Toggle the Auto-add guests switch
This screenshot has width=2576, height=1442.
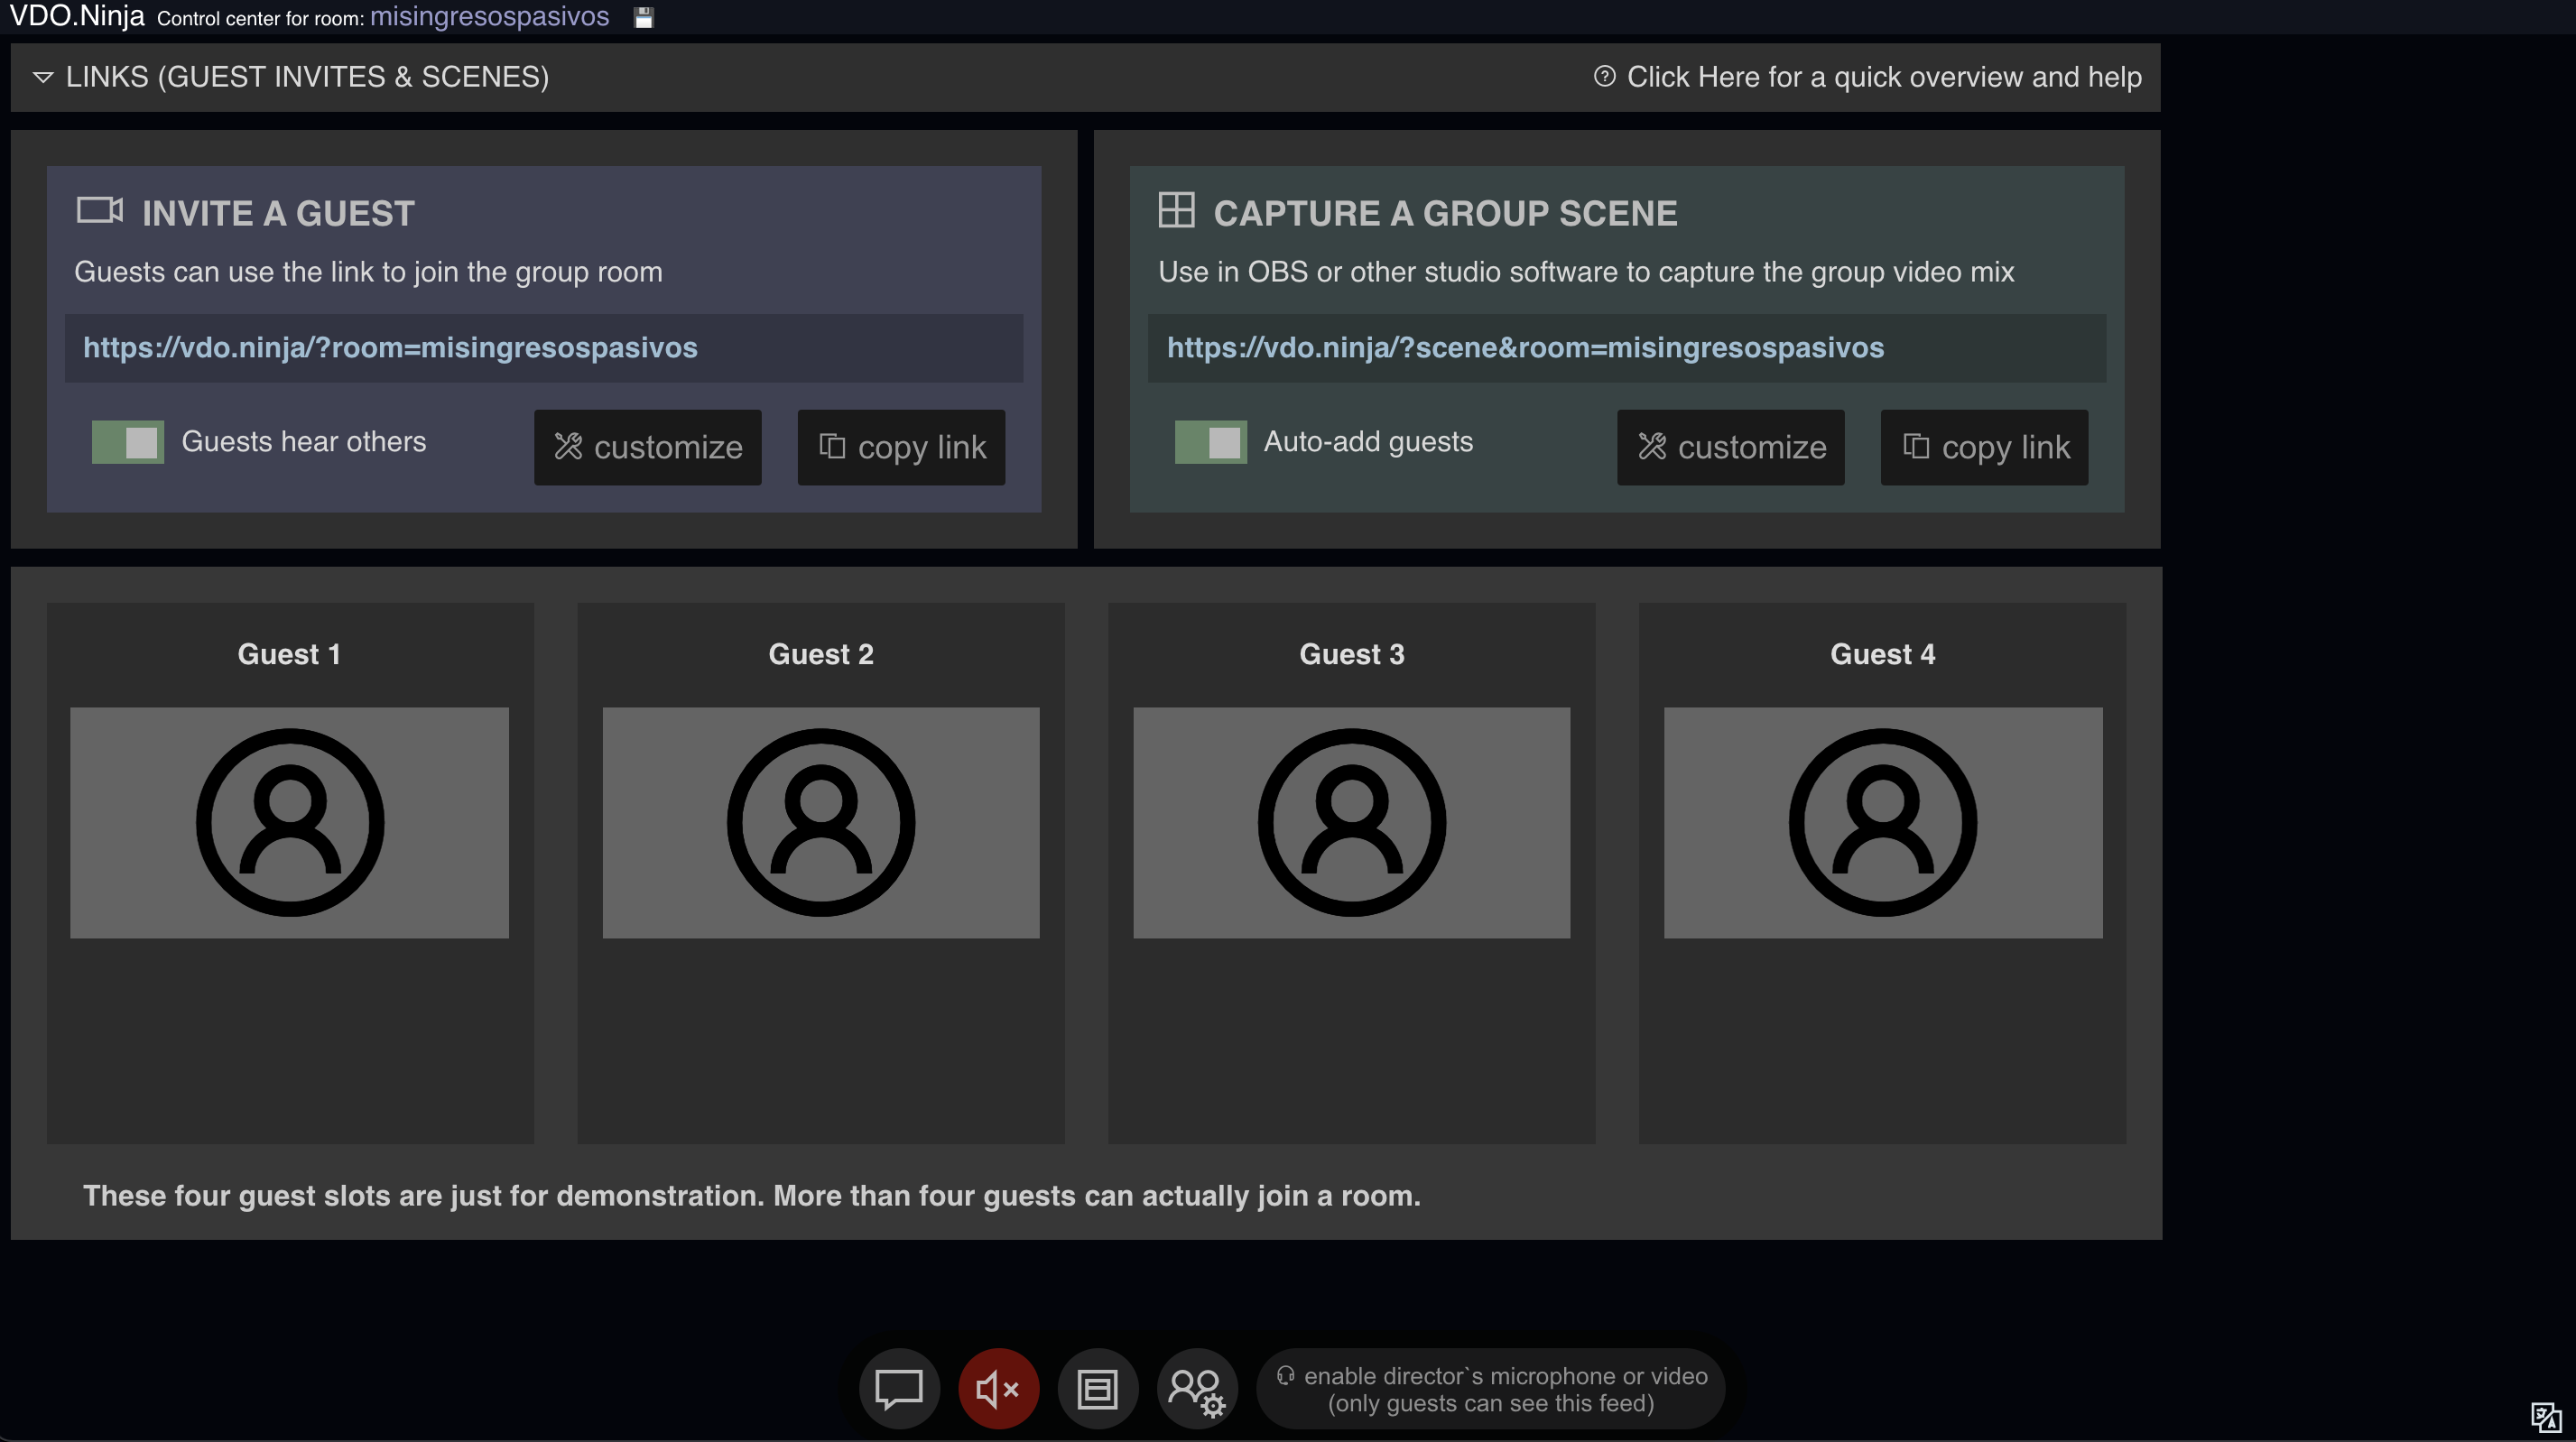[x=1210, y=442]
